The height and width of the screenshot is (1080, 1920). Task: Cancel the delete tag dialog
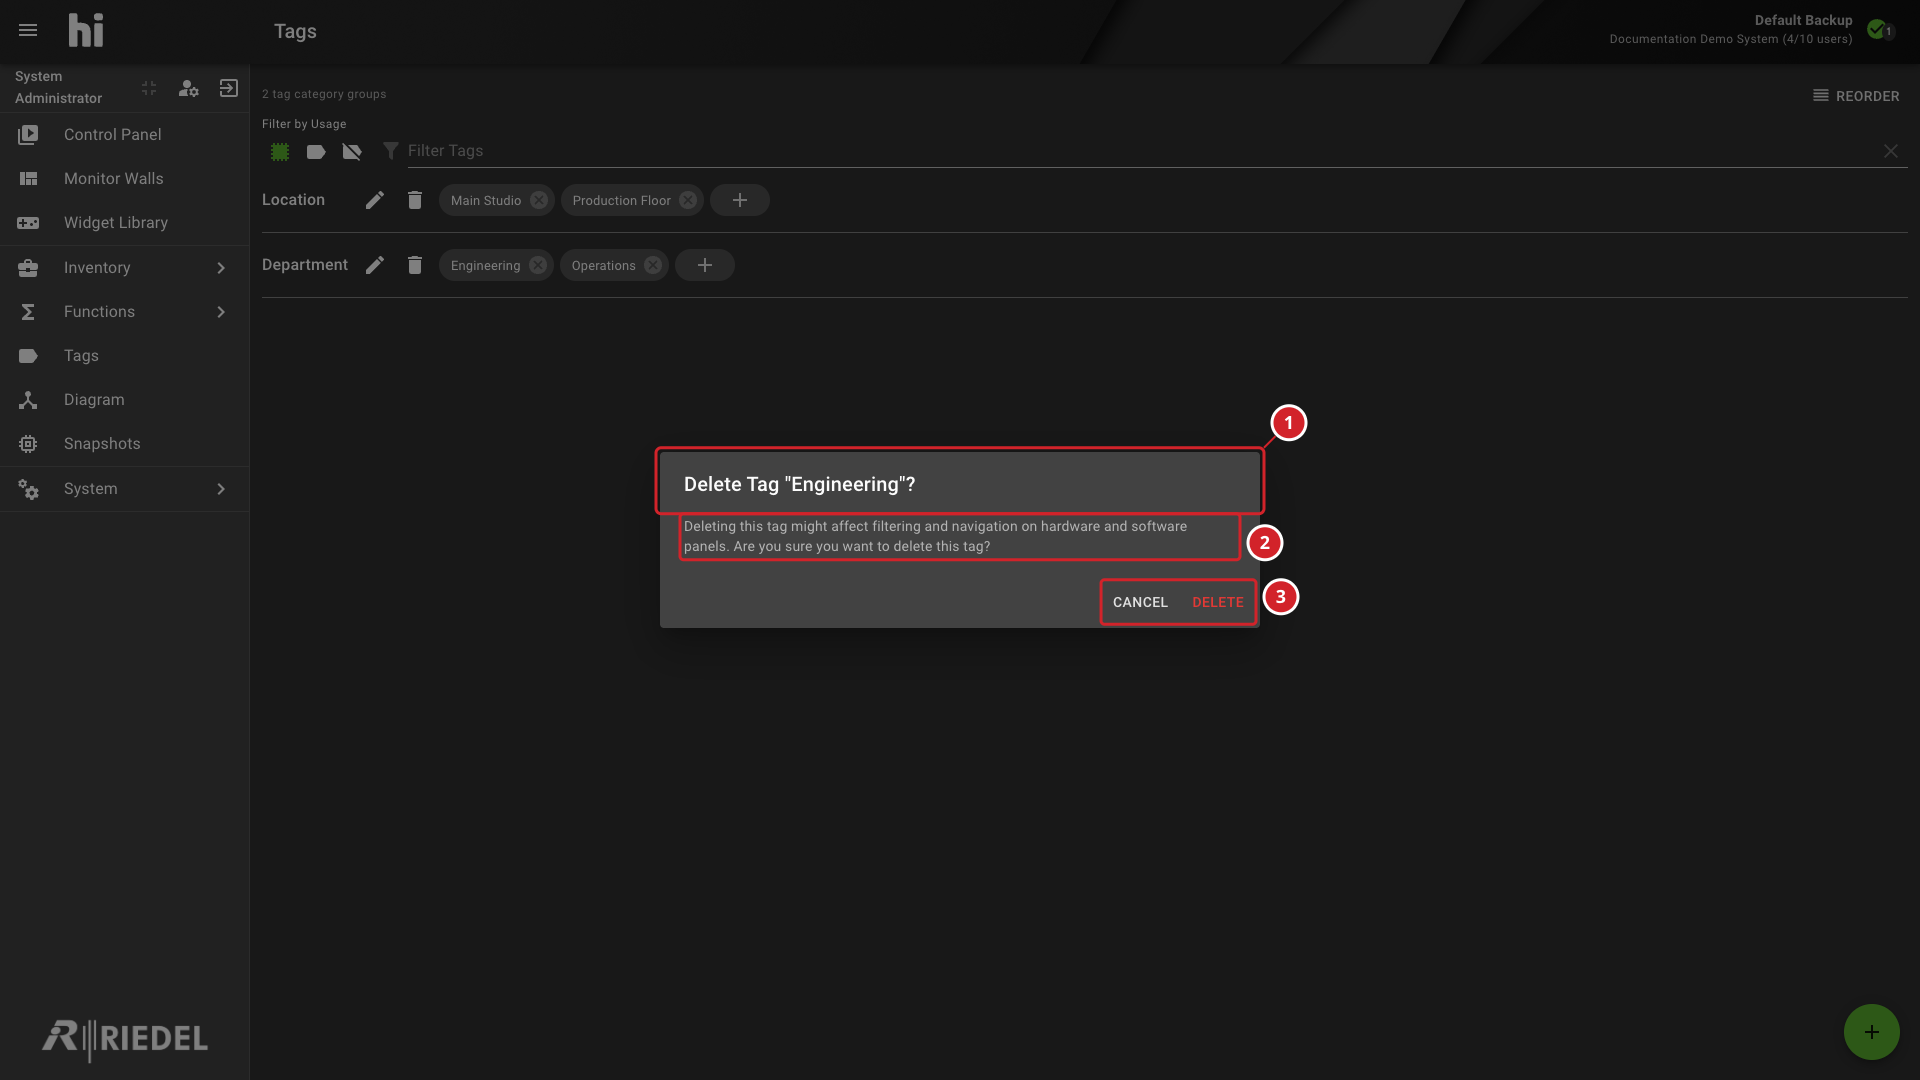[1140, 602]
